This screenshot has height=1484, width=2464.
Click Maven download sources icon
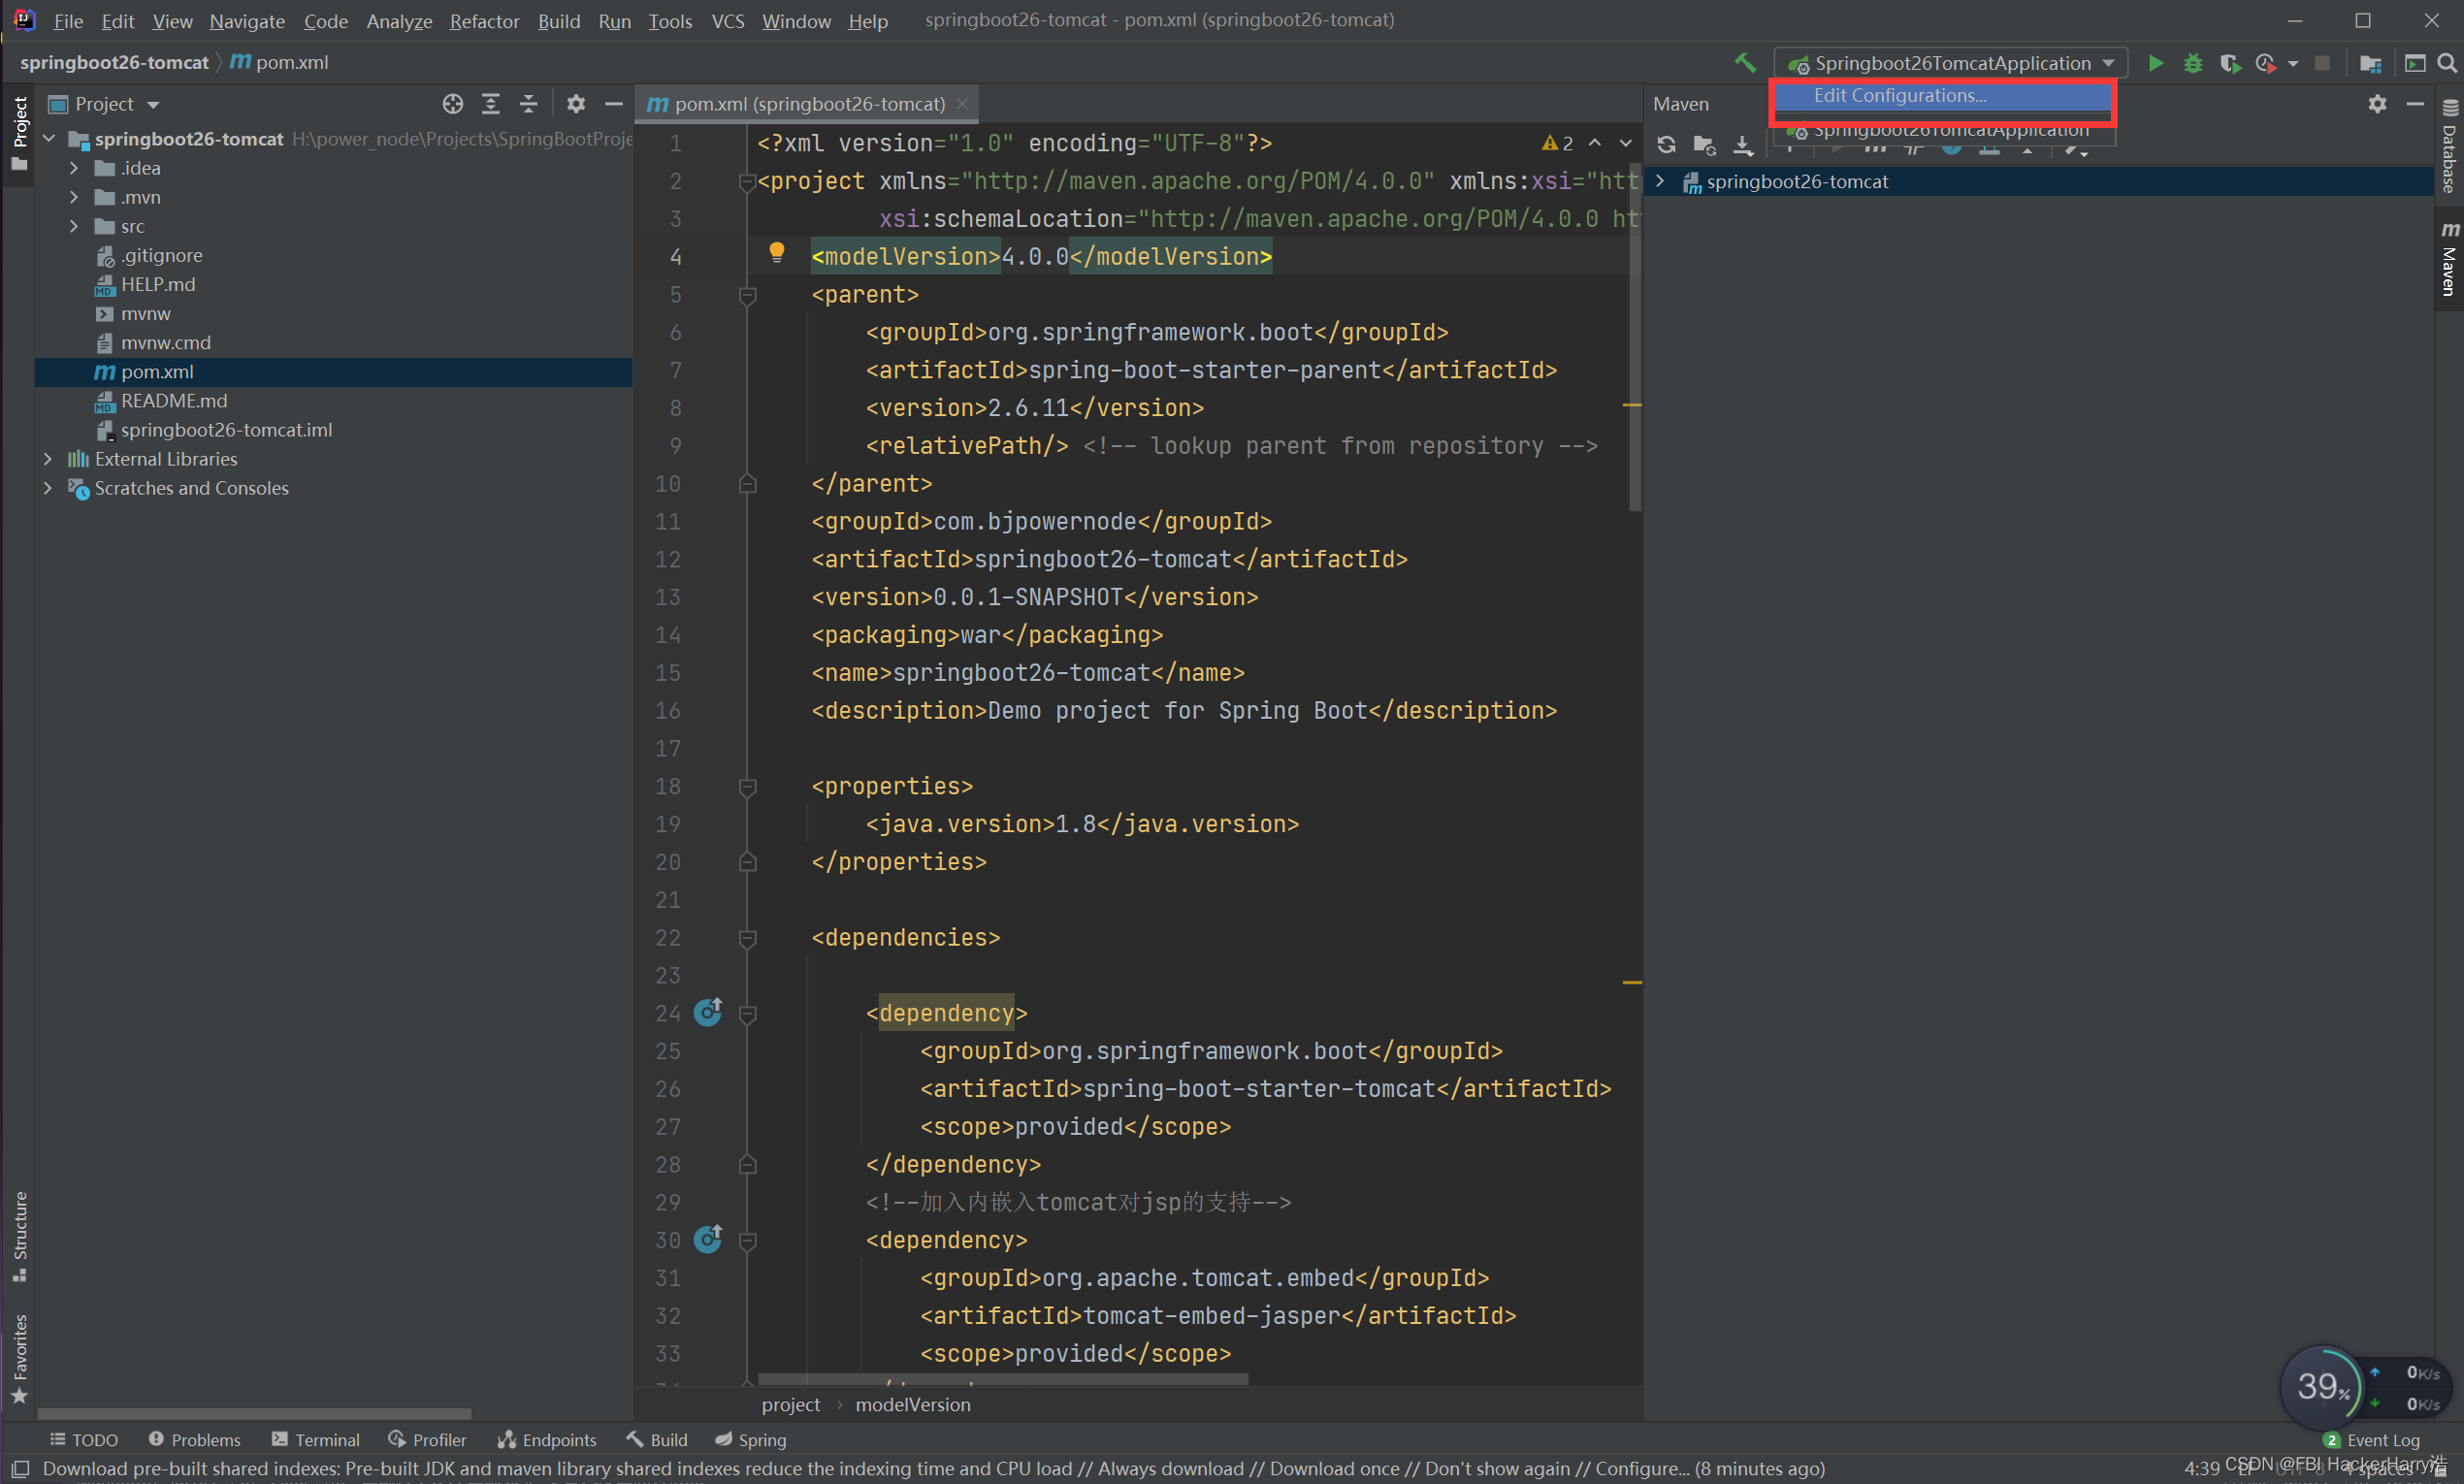point(1743,145)
